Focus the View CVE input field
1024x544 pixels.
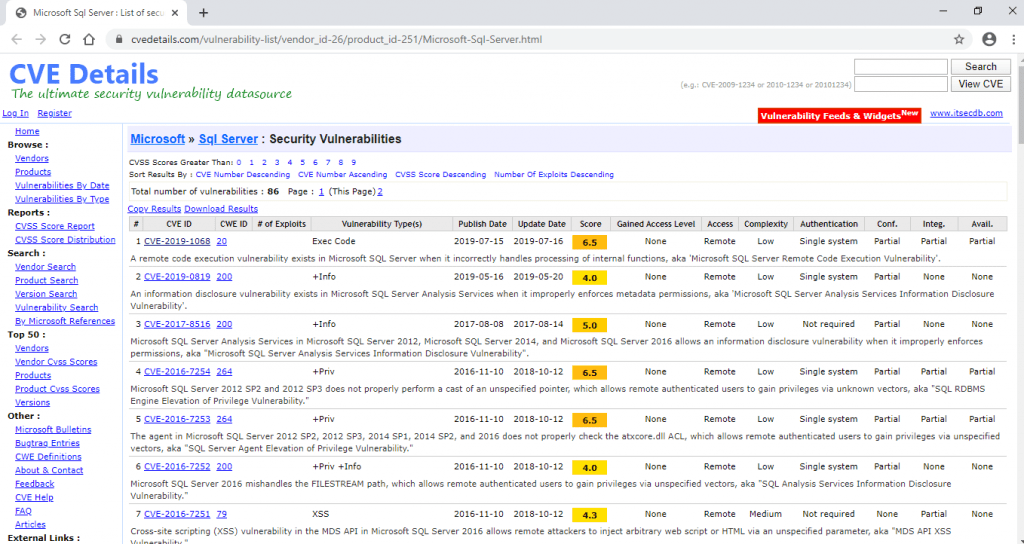(901, 84)
